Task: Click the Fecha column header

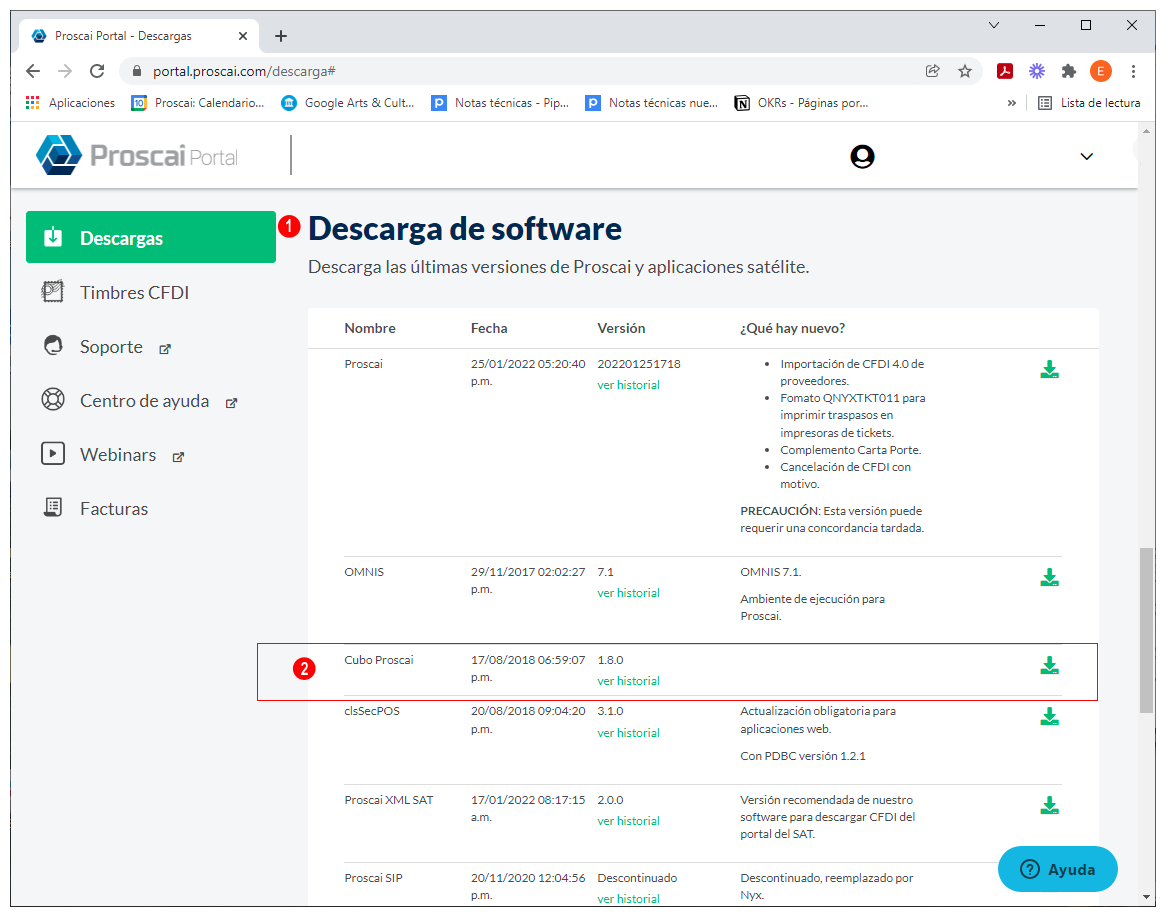Action: pos(489,328)
